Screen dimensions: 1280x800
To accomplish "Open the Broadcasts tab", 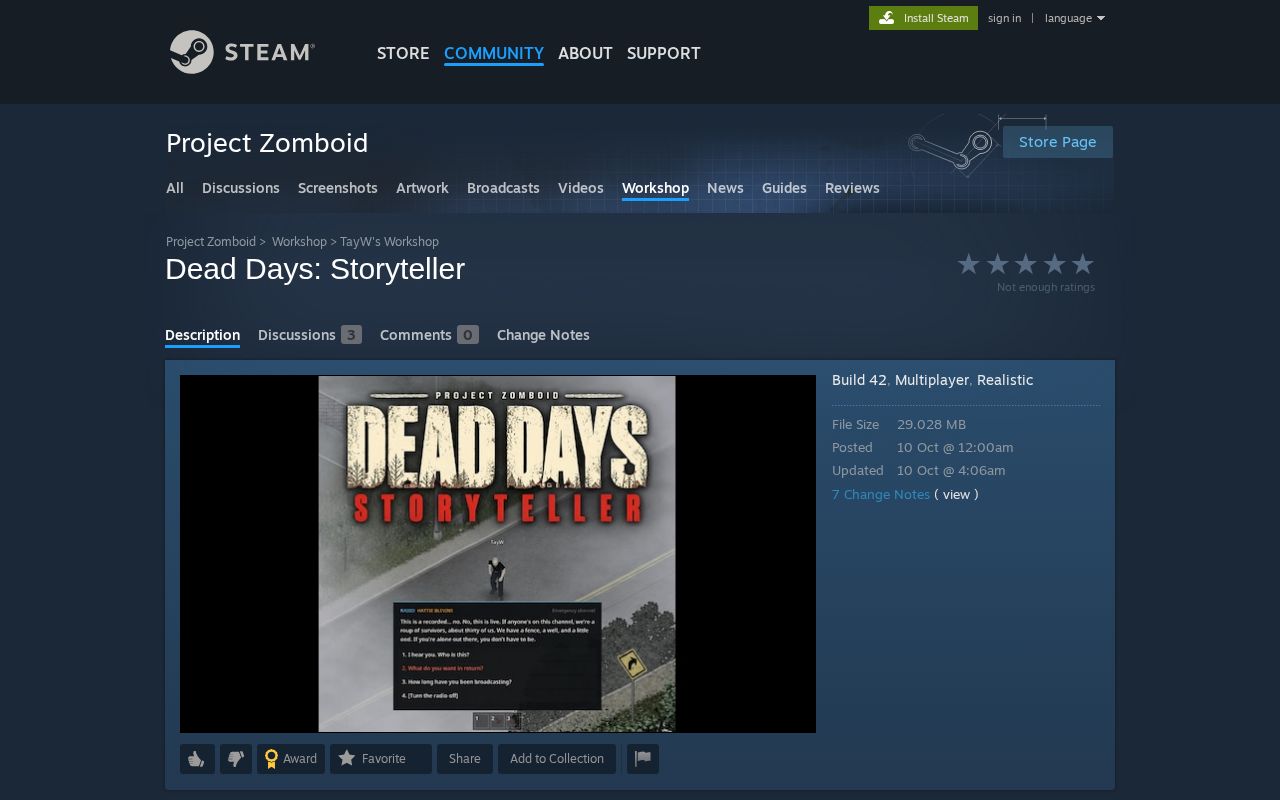I will [503, 188].
